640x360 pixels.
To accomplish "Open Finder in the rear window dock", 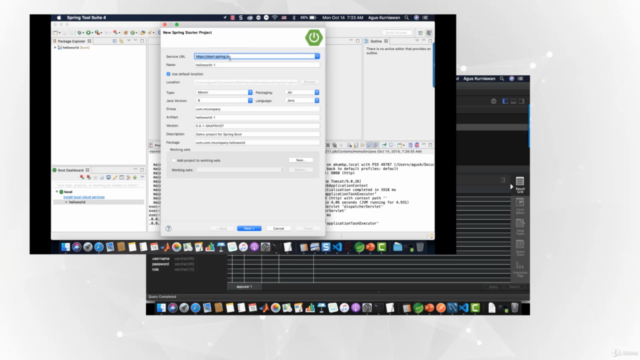I will 161,308.
